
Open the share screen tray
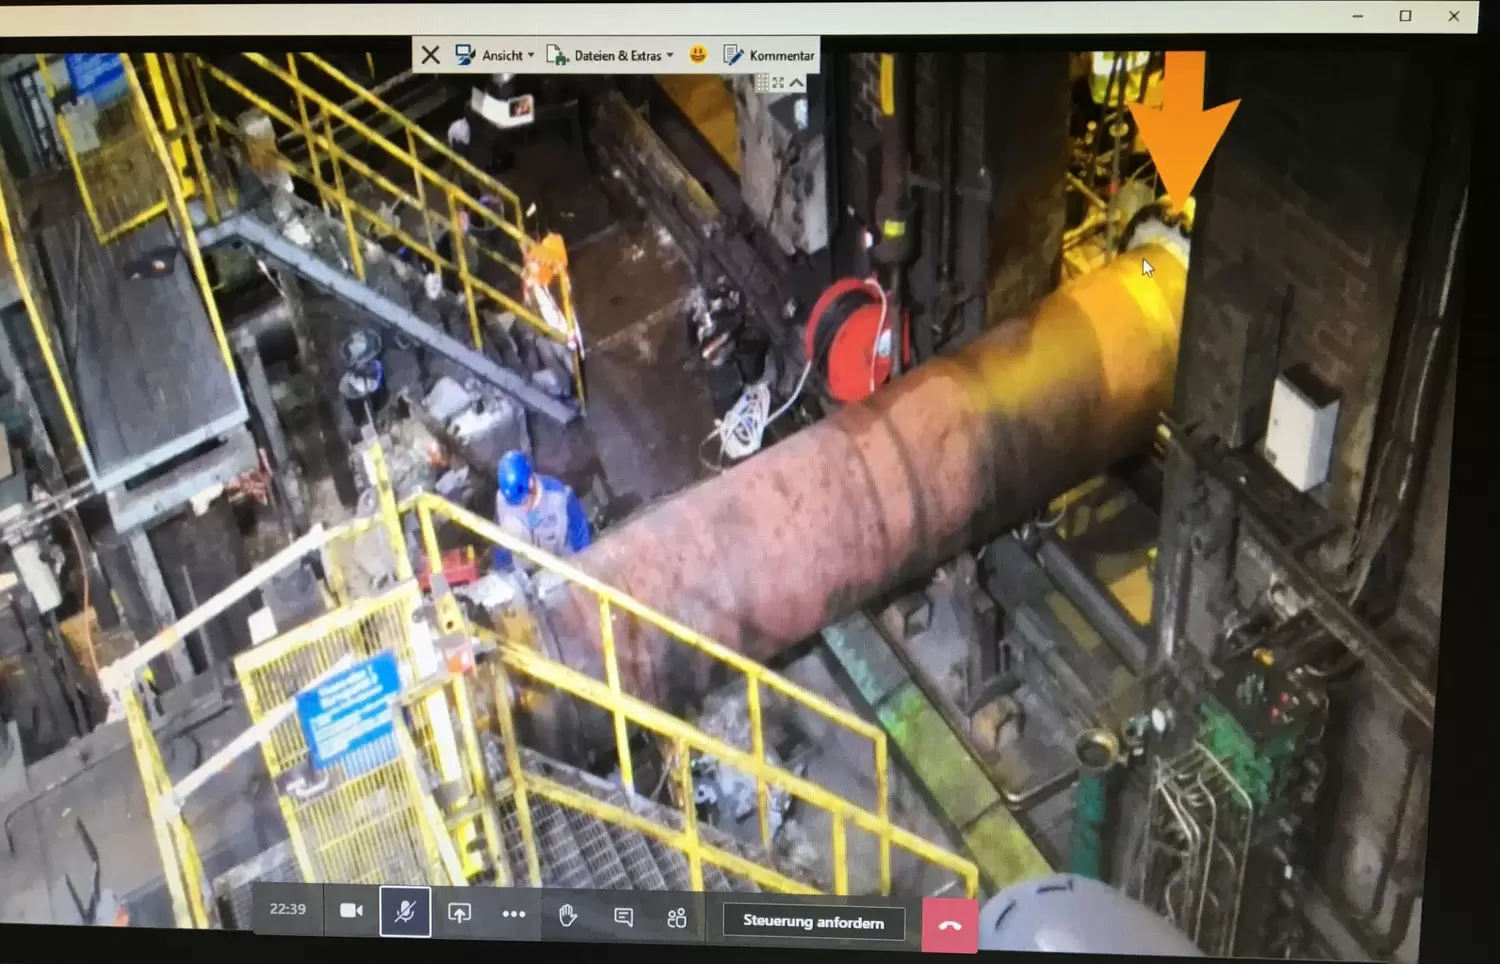pyautogui.click(x=459, y=913)
